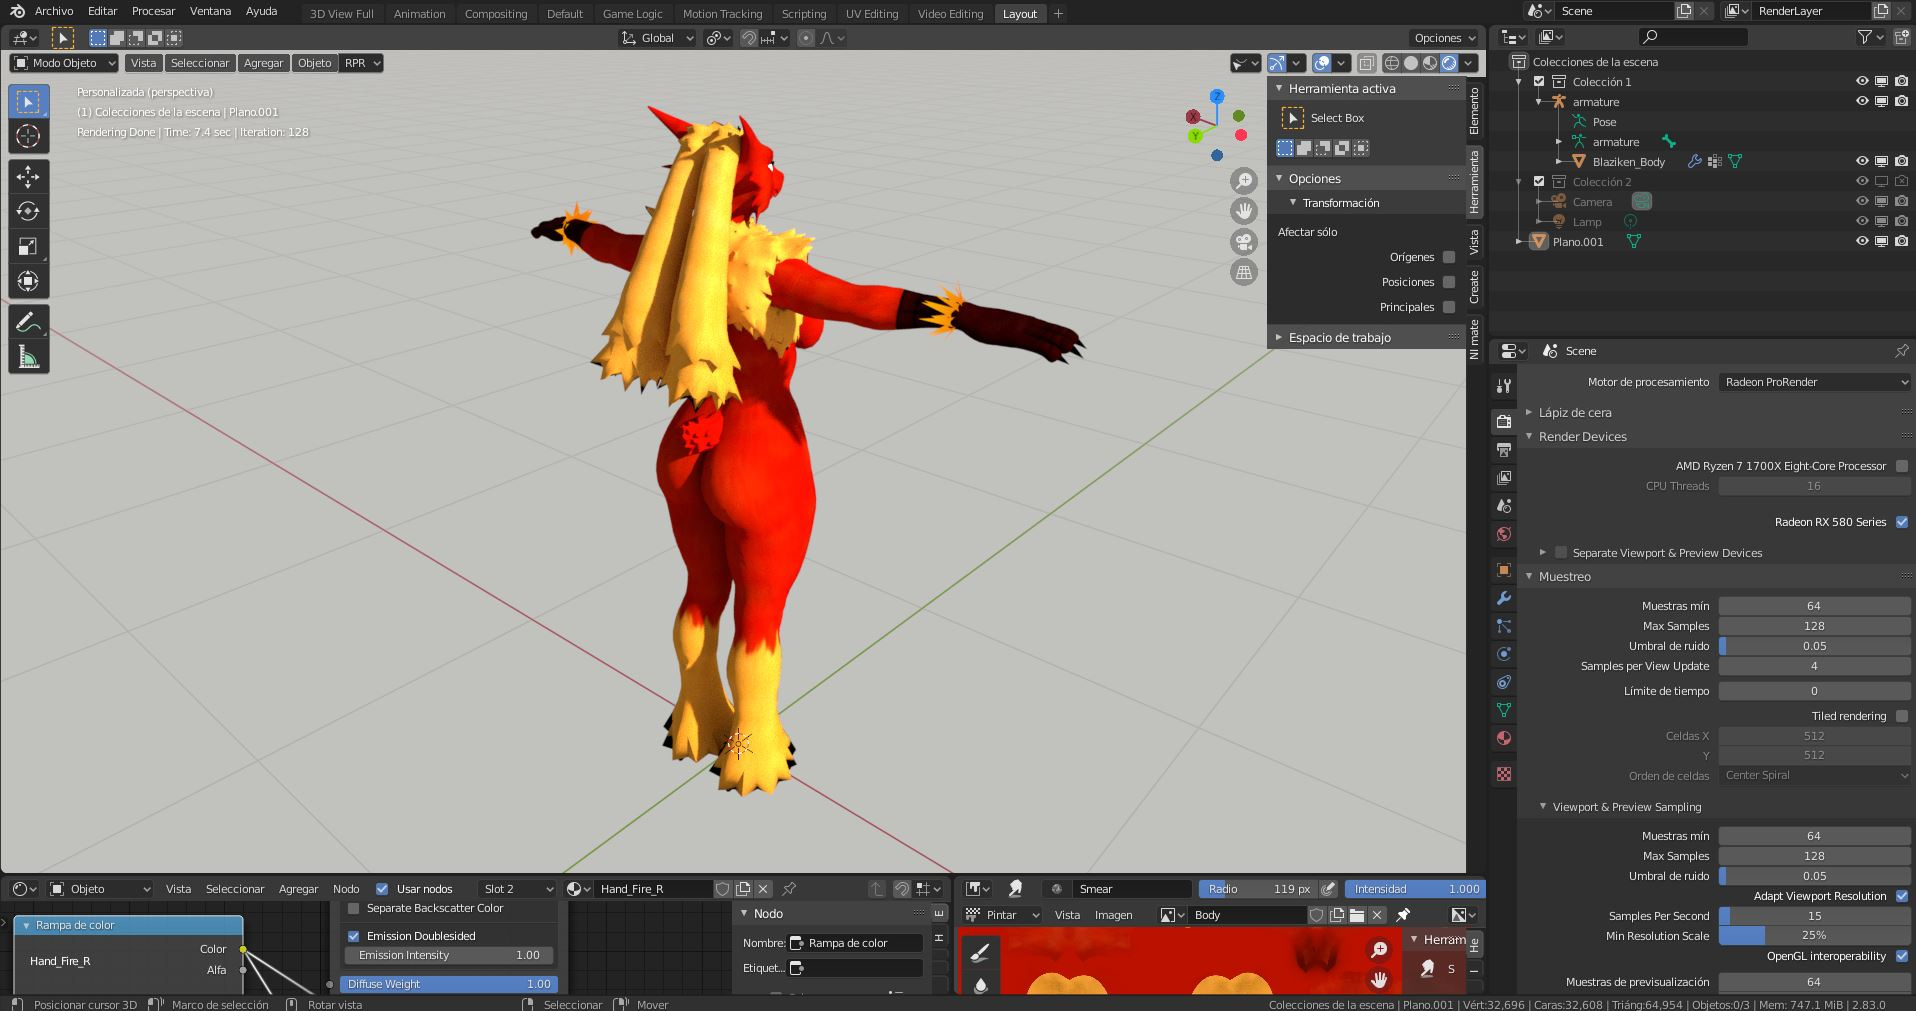Select the Cursor tool in viewport toolbar
This screenshot has height=1011, width=1916.
28,136
